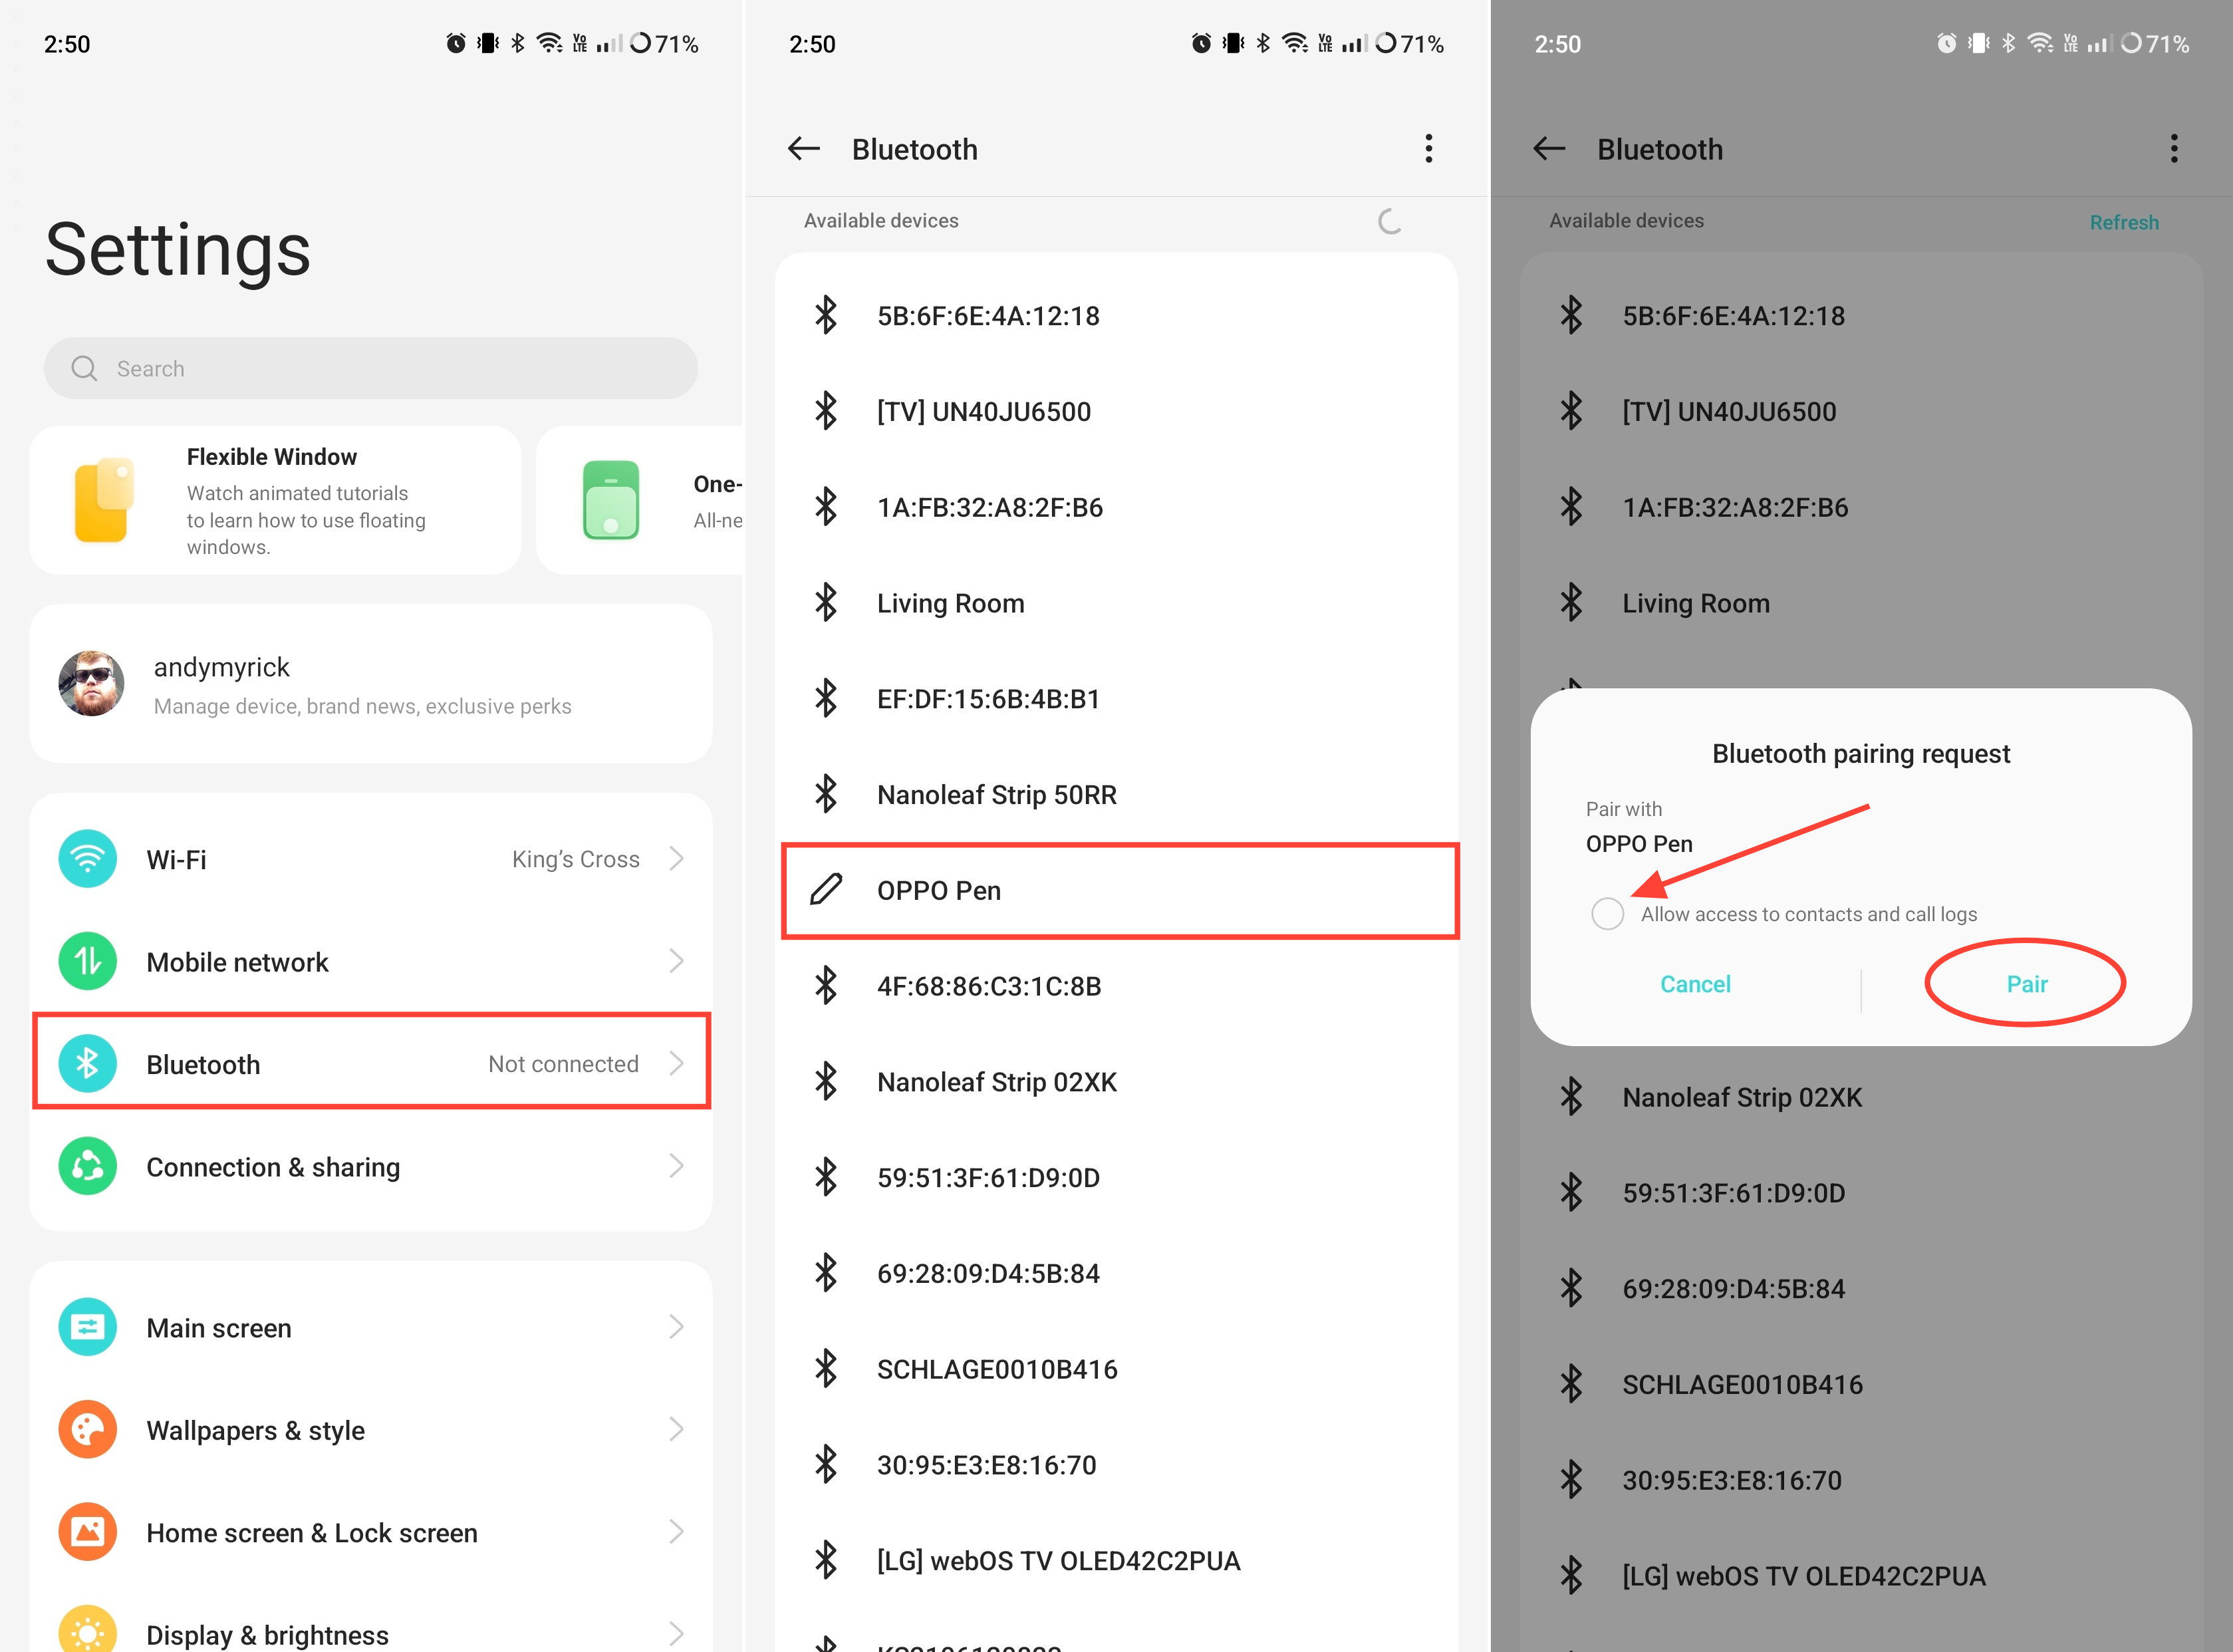Go back from the dimmed Bluetooth screen
The height and width of the screenshot is (1652, 2233).
(1549, 149)
